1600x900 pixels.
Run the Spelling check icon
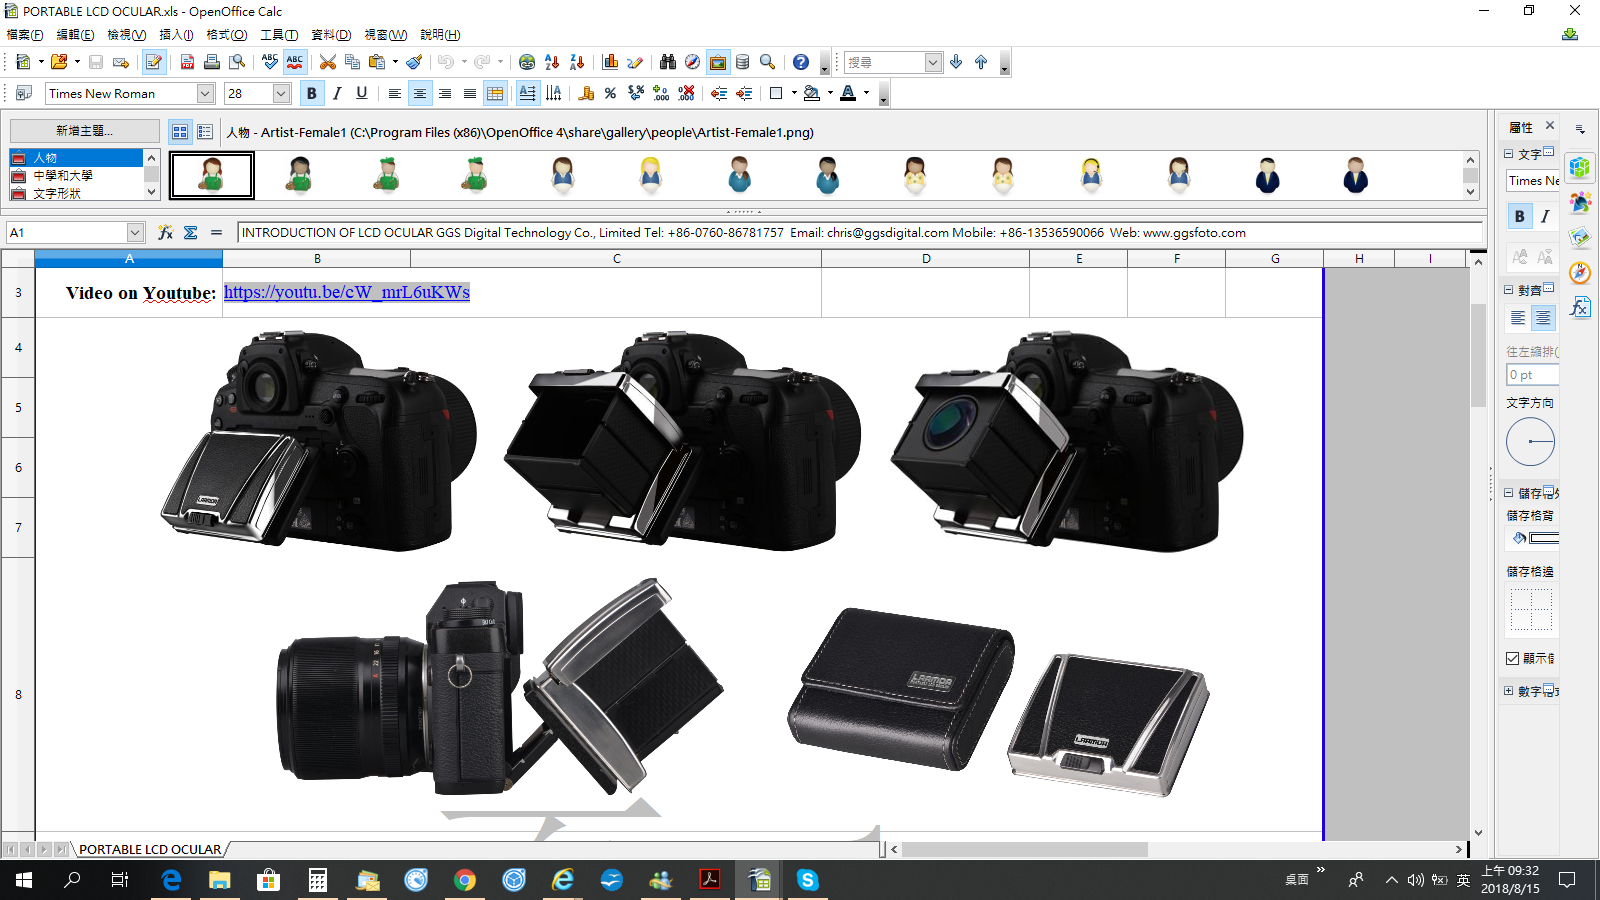[270, 62]
